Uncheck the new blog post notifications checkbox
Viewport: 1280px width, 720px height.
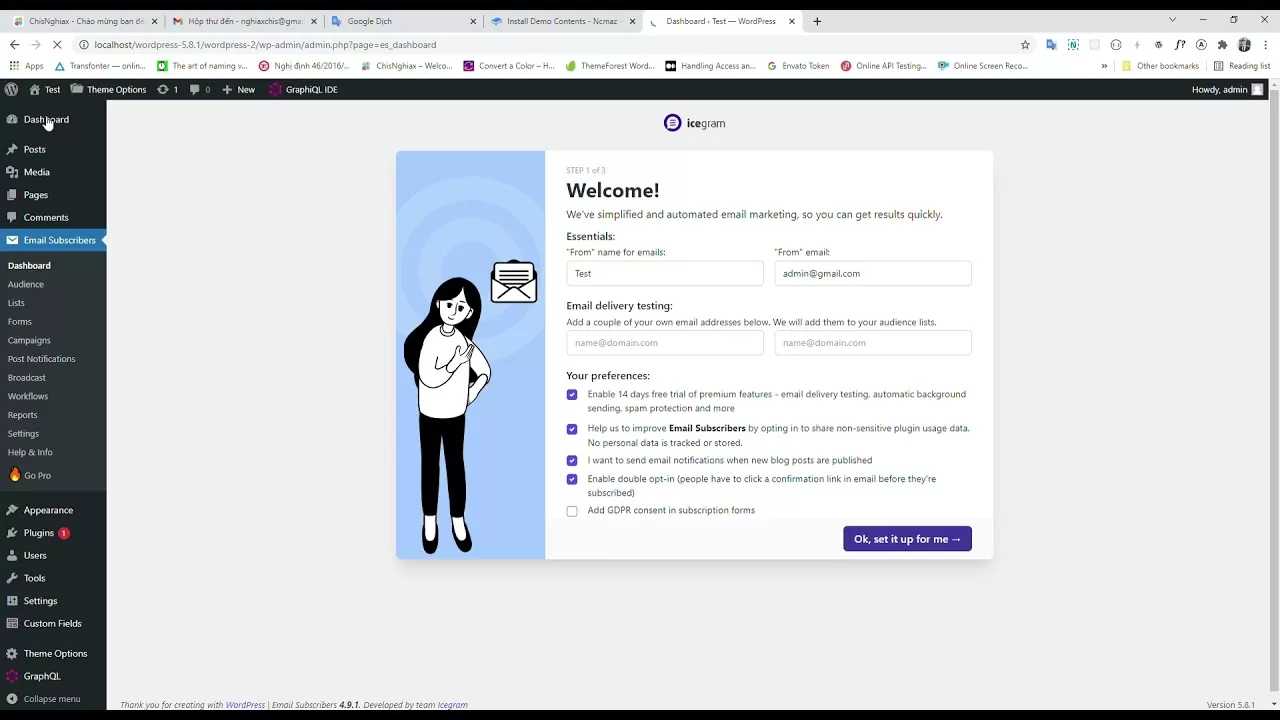[572, 461]
